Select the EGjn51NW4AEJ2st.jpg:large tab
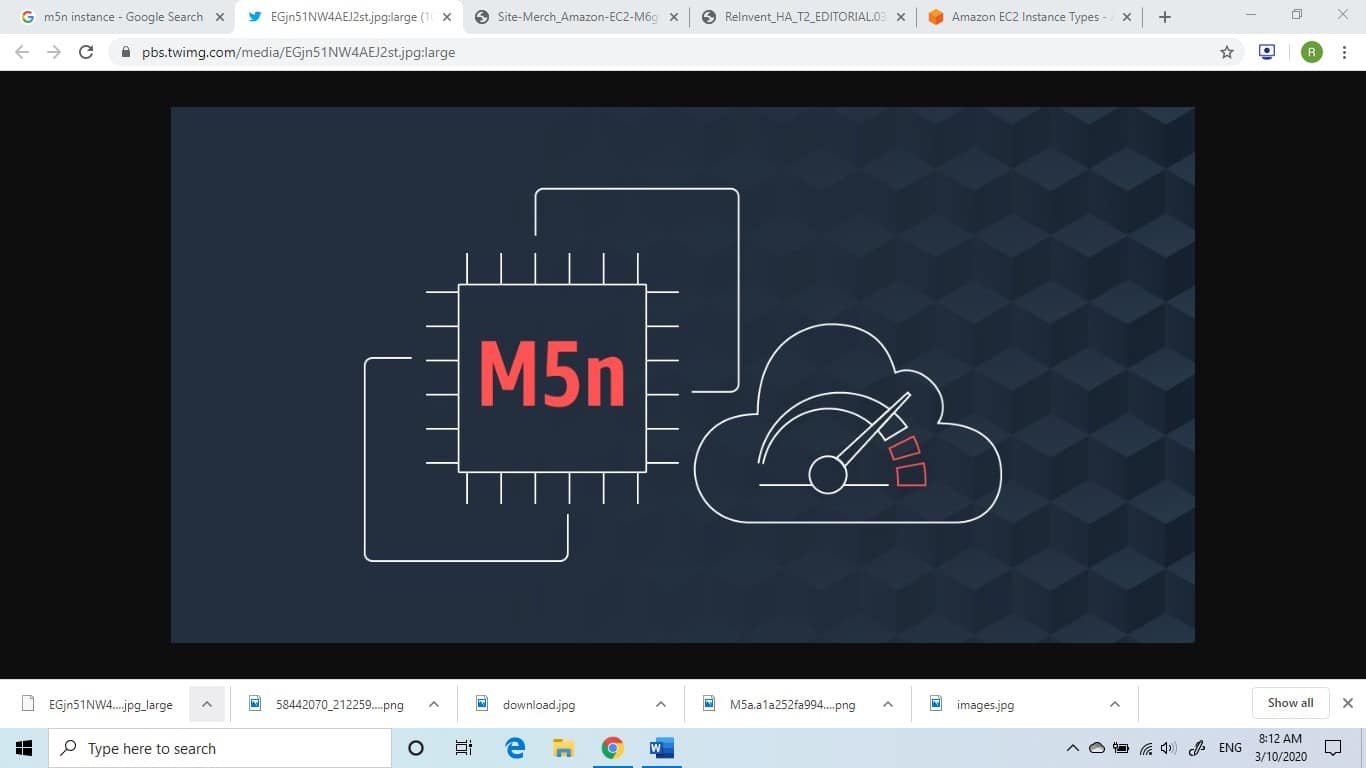This screenshot has width=1366, height=768. point(340,17)
